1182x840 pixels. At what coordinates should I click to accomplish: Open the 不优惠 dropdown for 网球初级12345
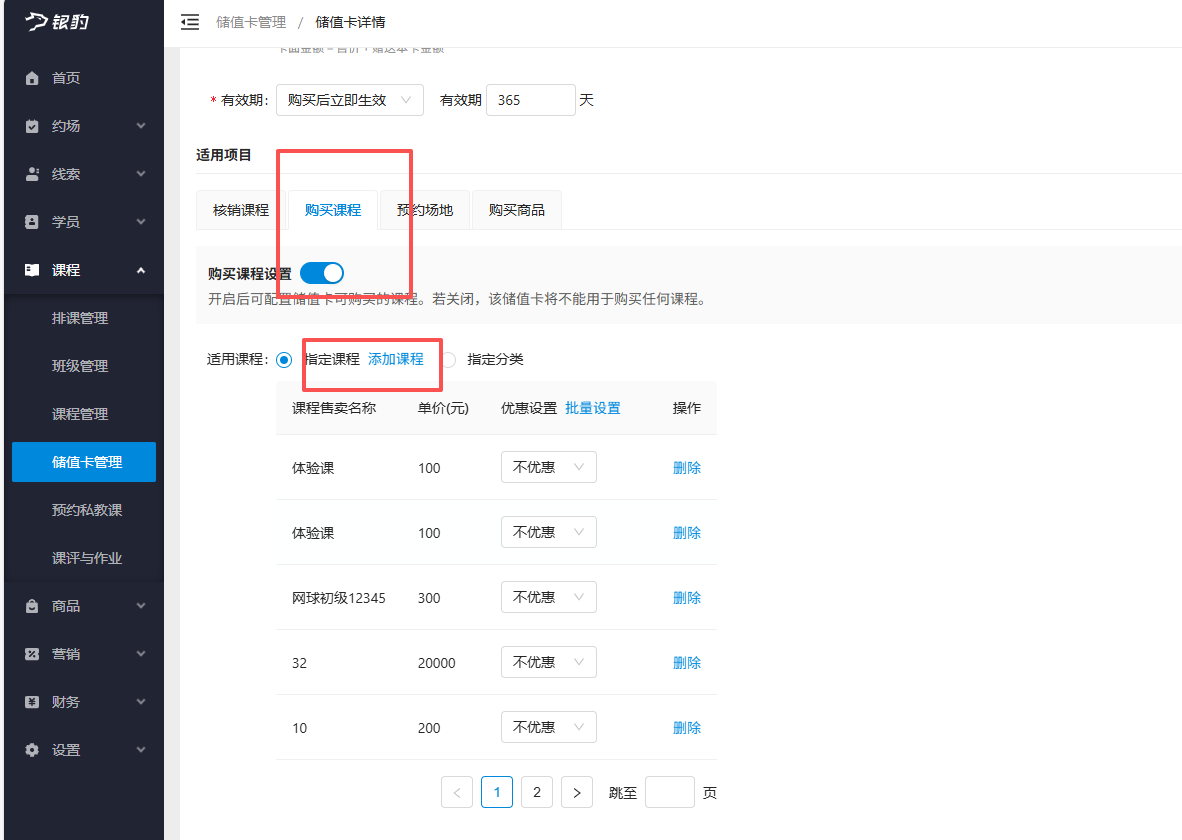(548, 596)
